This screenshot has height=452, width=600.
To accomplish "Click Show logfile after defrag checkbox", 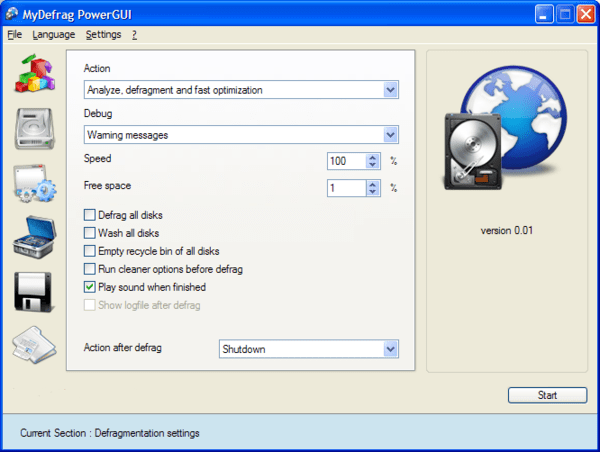I will click(90, 305).
